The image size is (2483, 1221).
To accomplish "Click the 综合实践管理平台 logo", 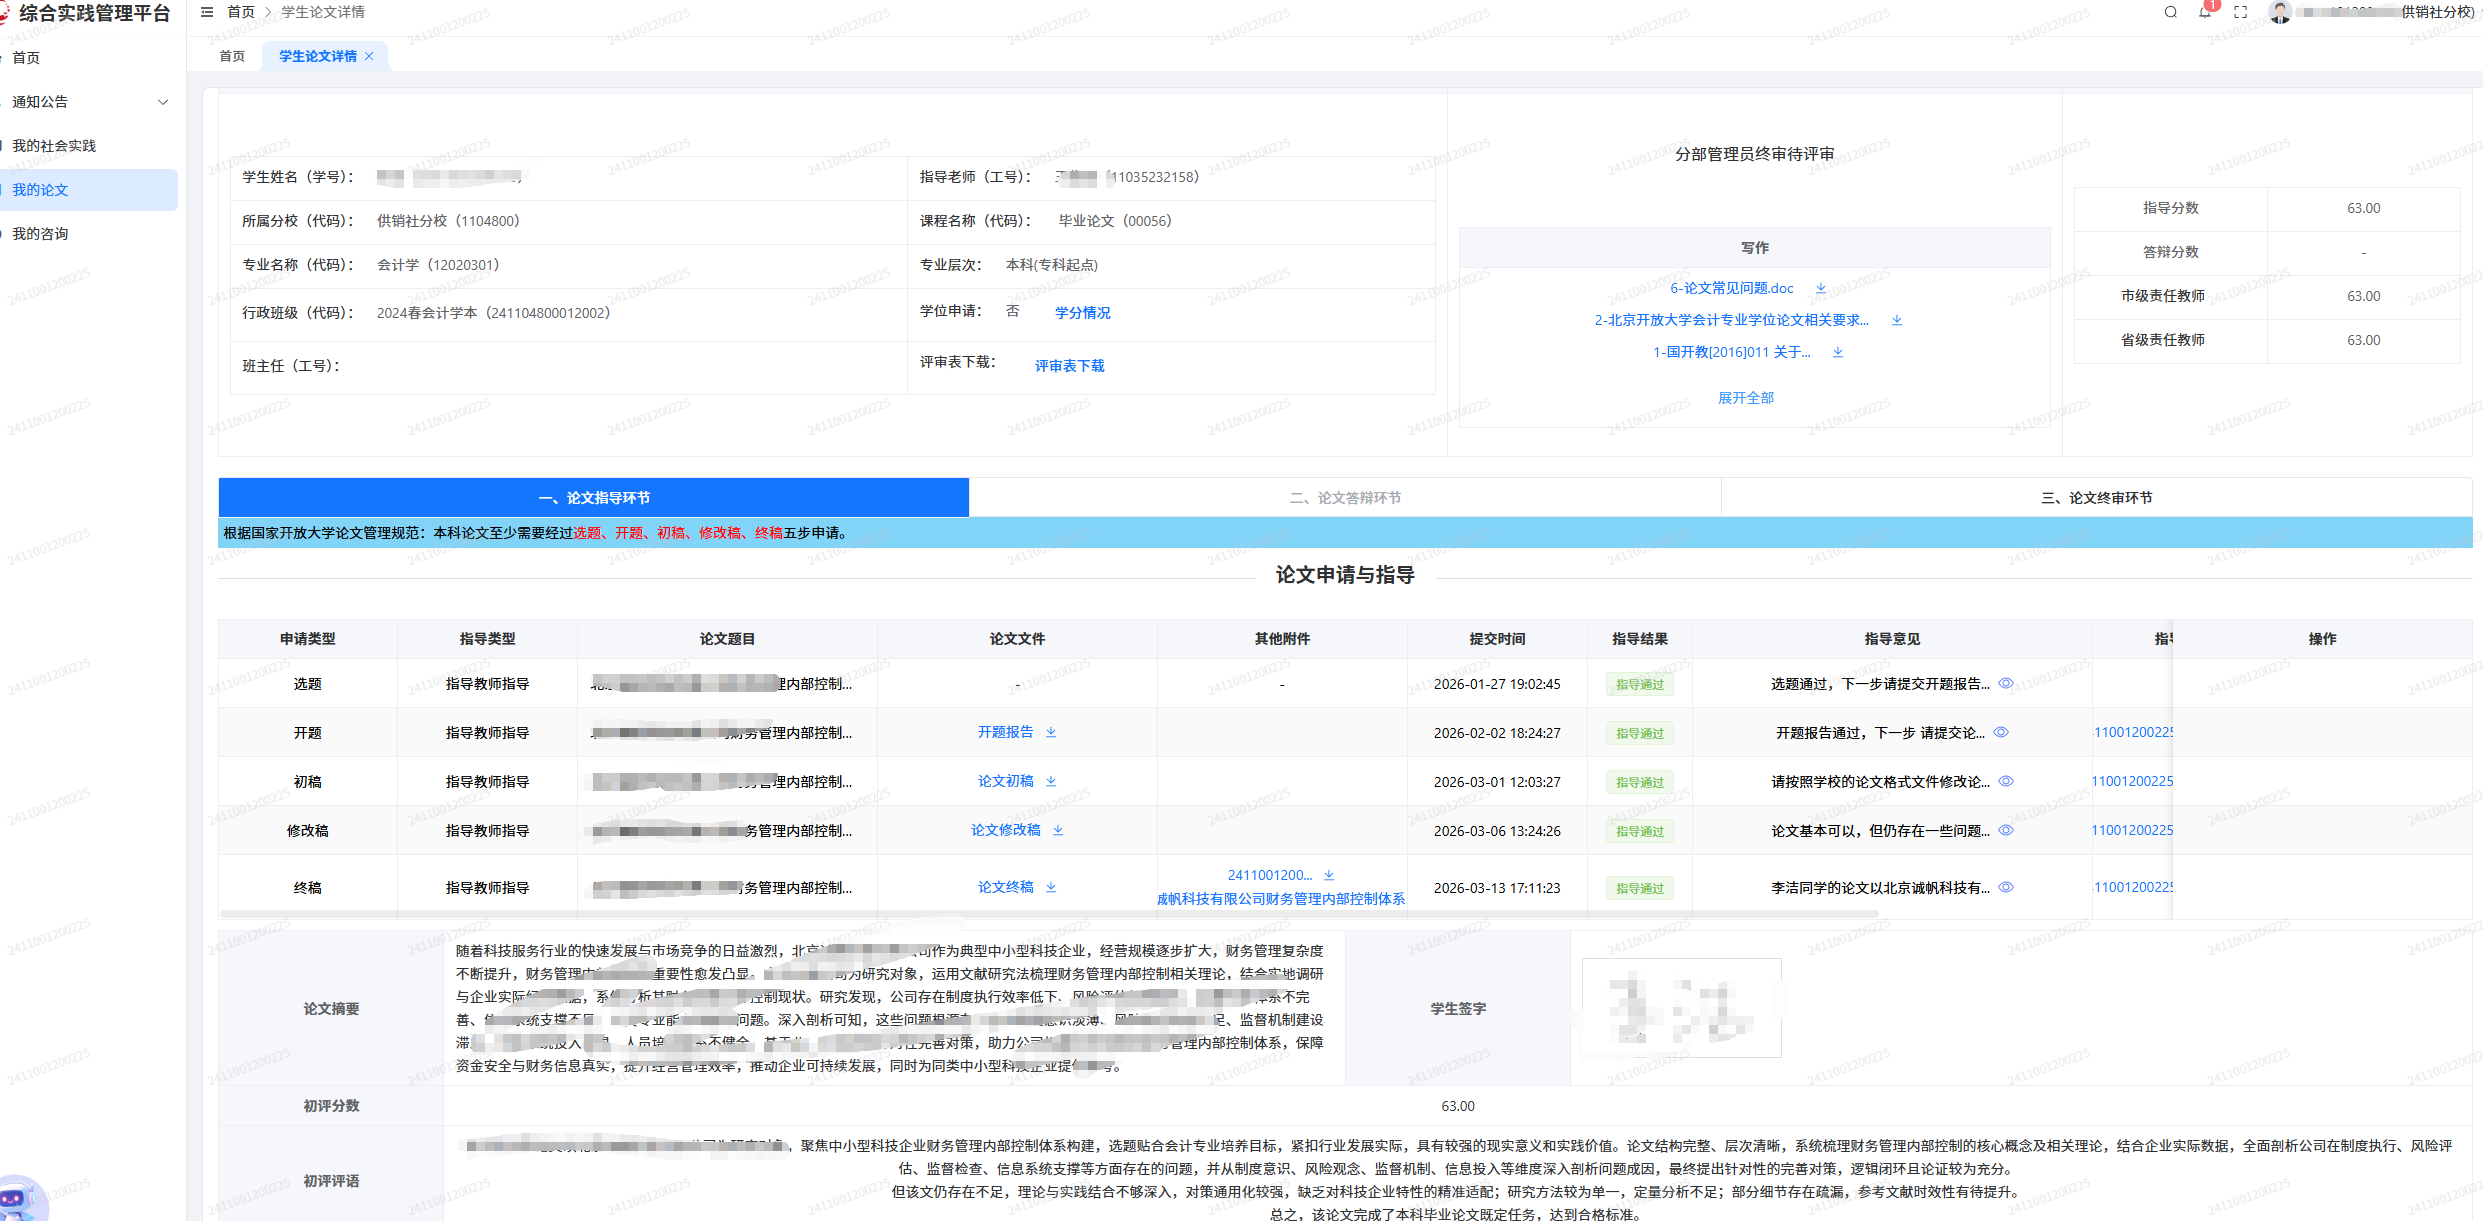I will pyautogui.click(x=86, y=13).
